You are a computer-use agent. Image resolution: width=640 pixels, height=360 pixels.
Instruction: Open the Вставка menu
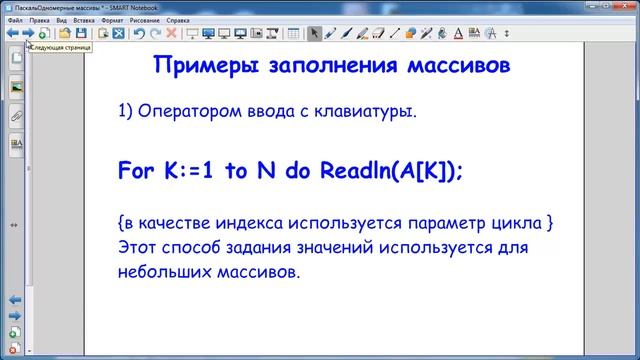[84, 20]
